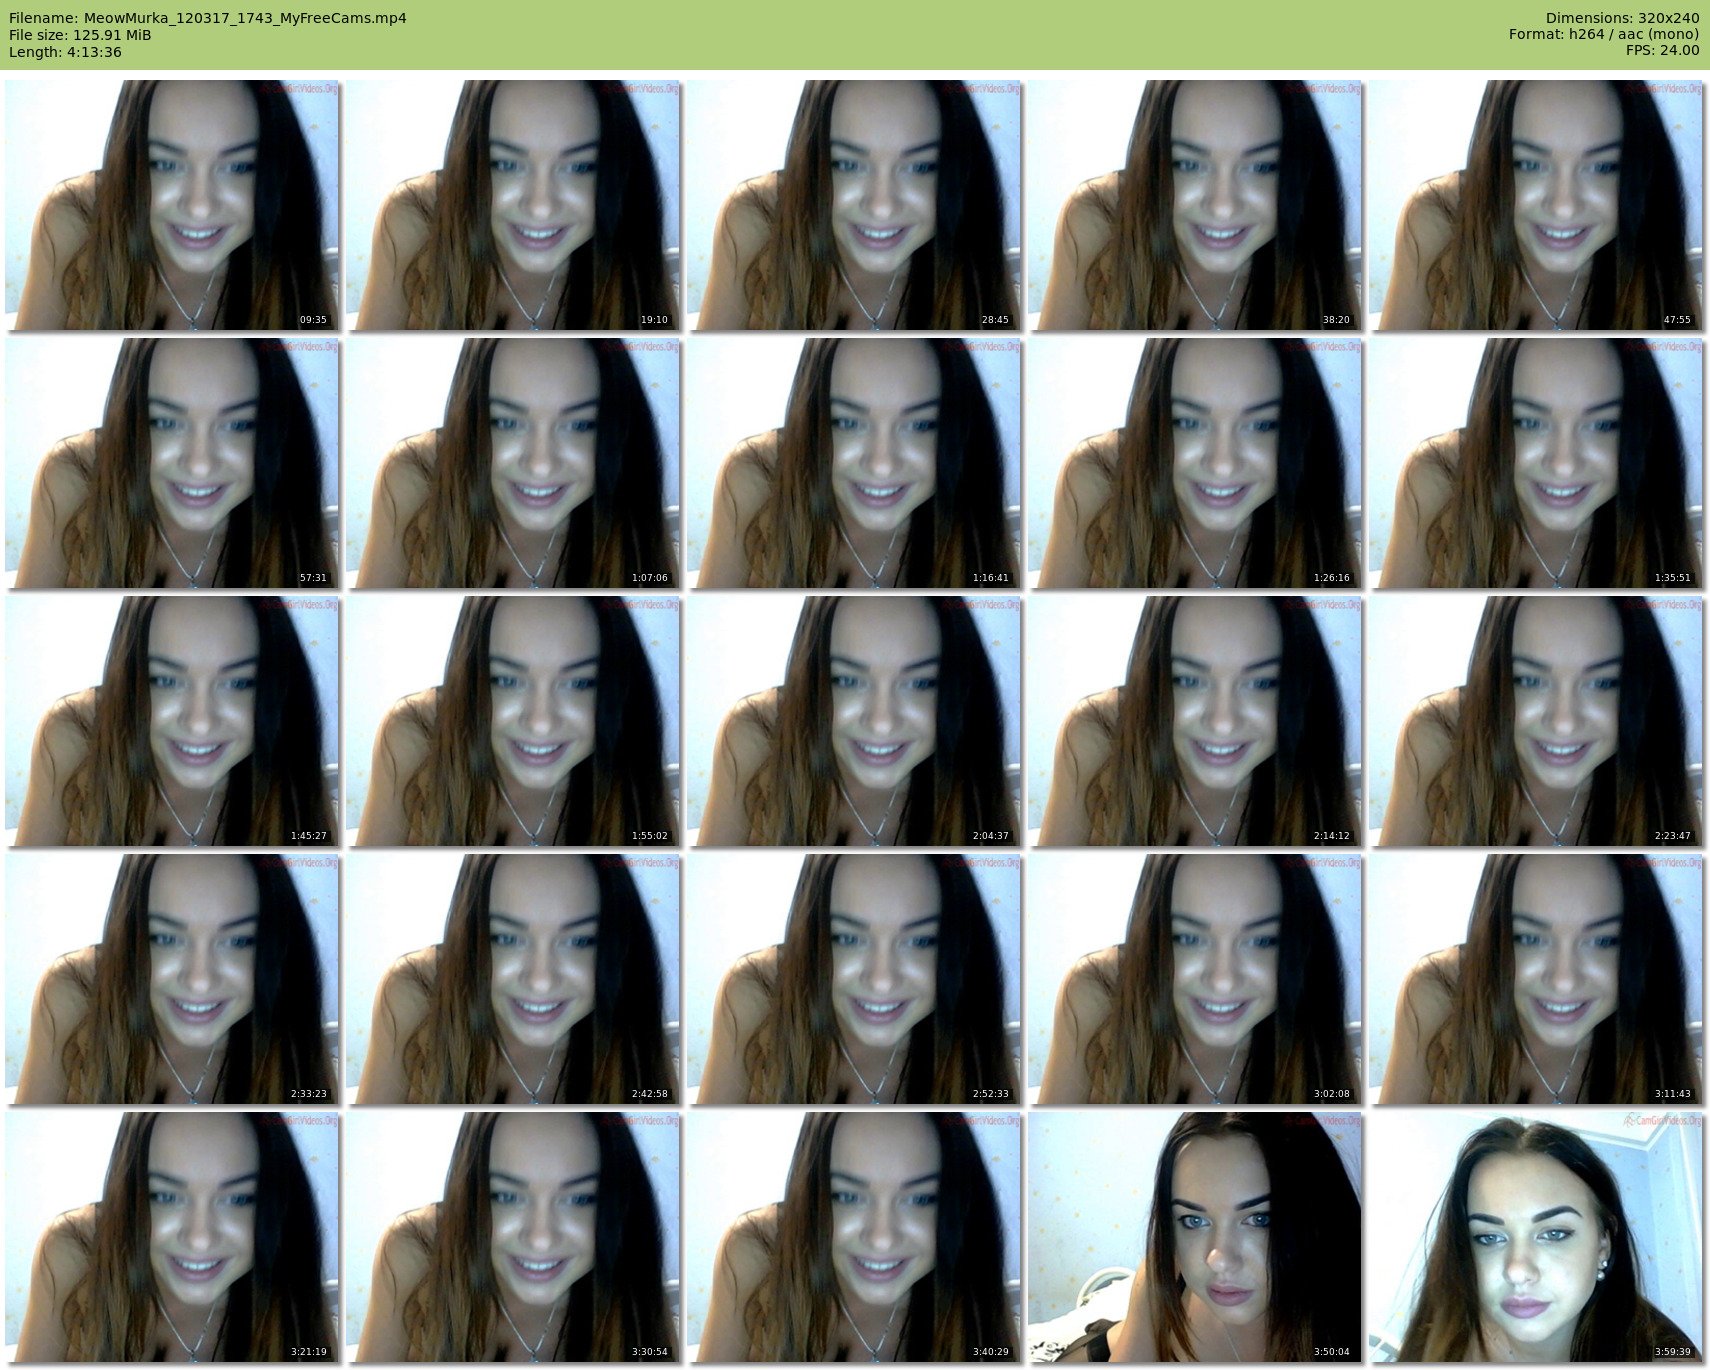1710x1370 pixels.
Task: Select the frame at 1:55:02
Action: 513,721
